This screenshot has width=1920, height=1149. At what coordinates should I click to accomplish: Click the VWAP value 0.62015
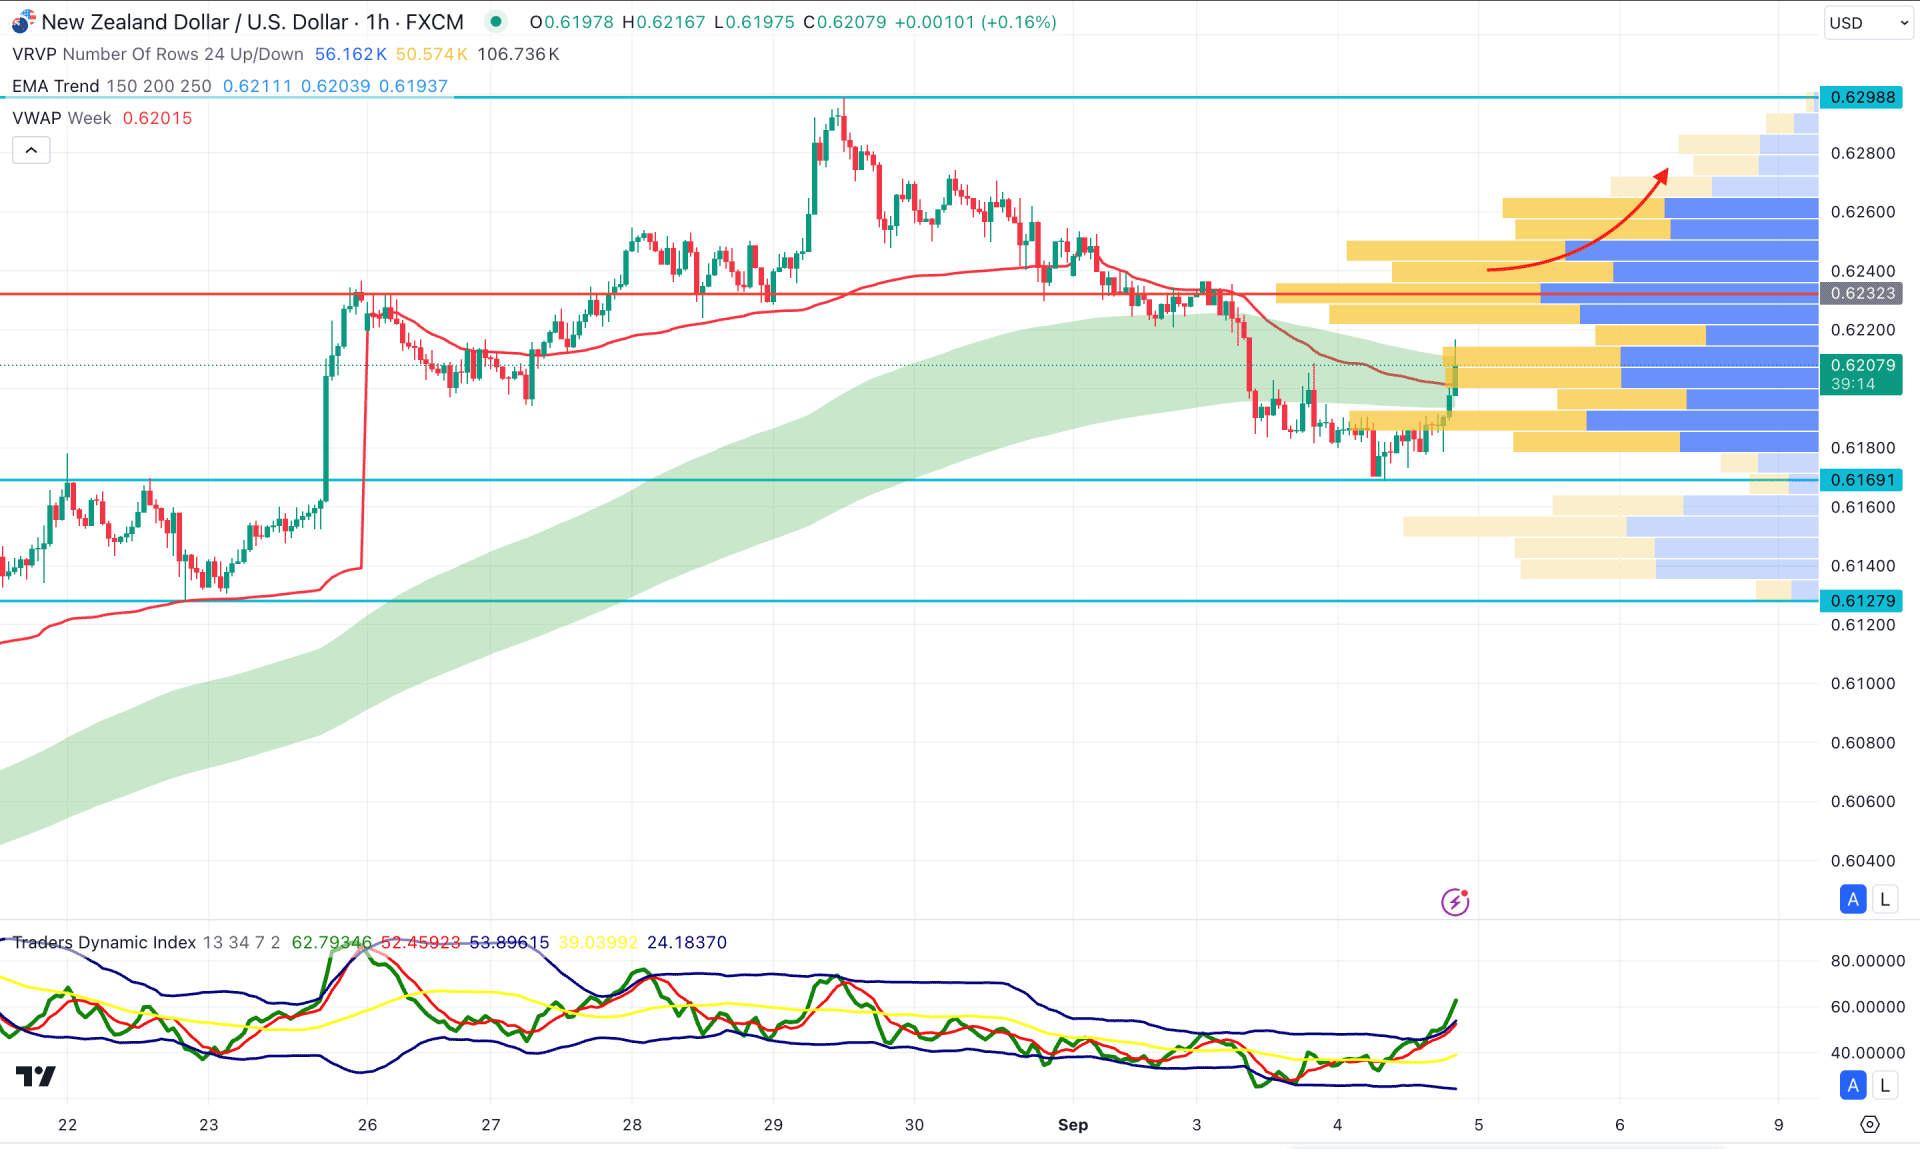pyautogui.click(x=157, y=118)
